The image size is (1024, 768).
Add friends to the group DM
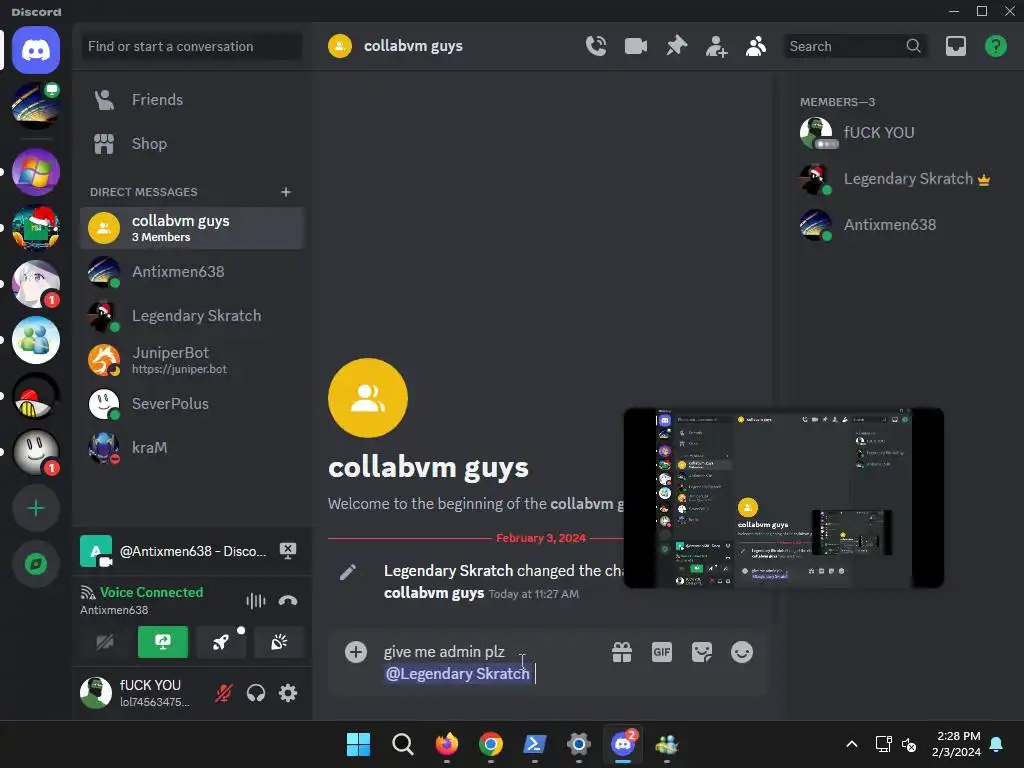(x=716, y=46)
